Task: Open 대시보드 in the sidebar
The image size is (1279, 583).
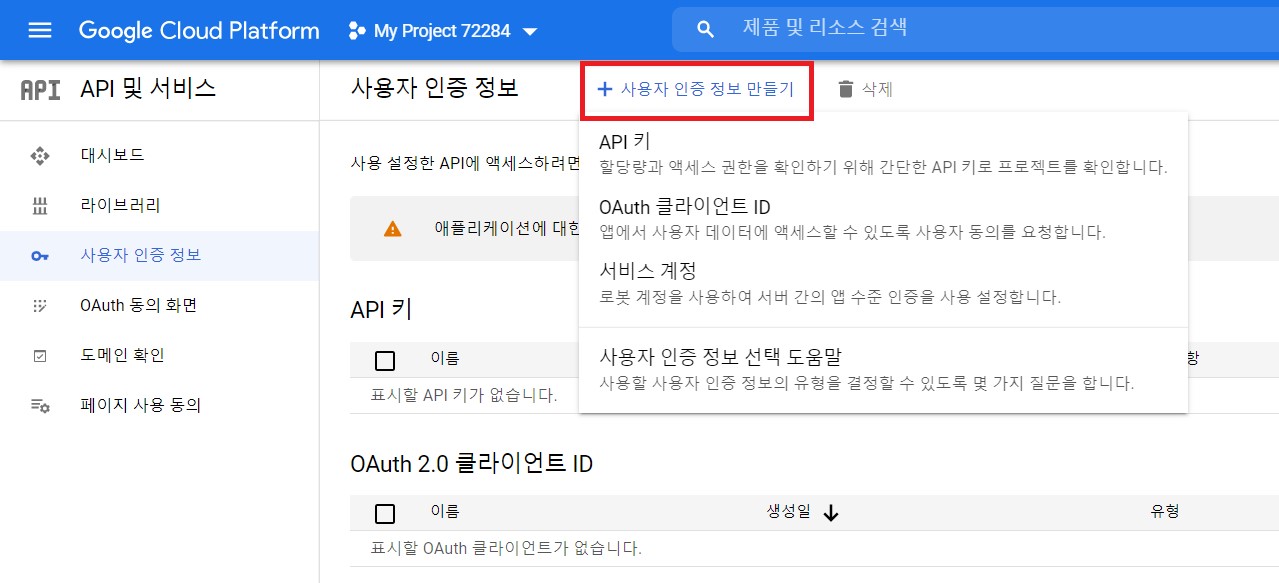Action: [x=159, y=155]
